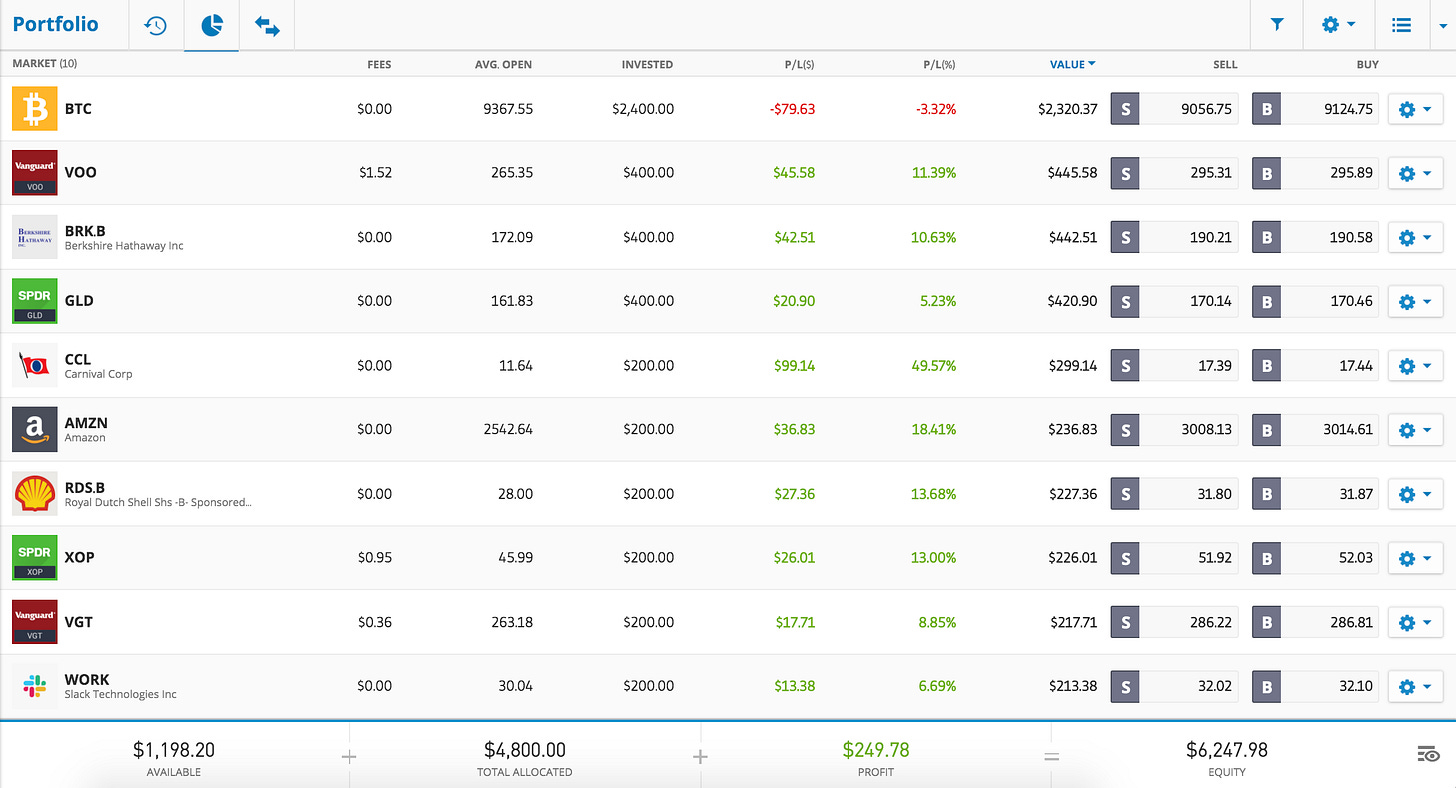Sell WORK at 32.02

(1175, 687)
